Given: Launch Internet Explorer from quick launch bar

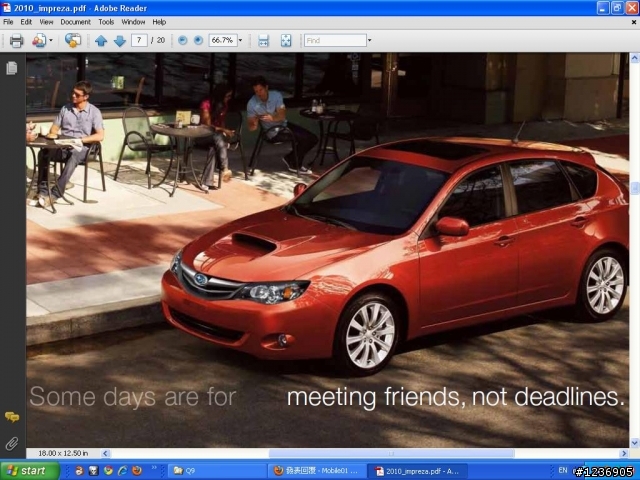Looking at the screenshot, I should pyautogui.click(x=122, y=471).
